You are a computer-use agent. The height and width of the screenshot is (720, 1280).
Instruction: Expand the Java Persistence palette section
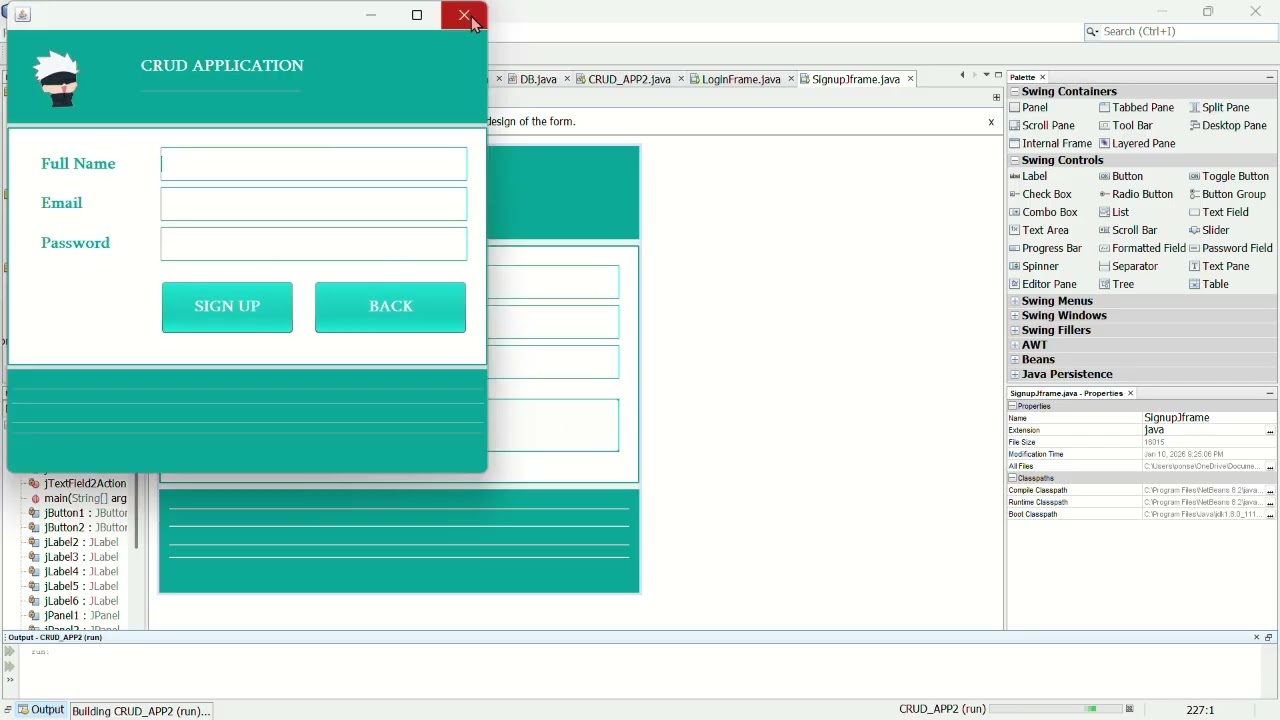[x=1015, y=375]
